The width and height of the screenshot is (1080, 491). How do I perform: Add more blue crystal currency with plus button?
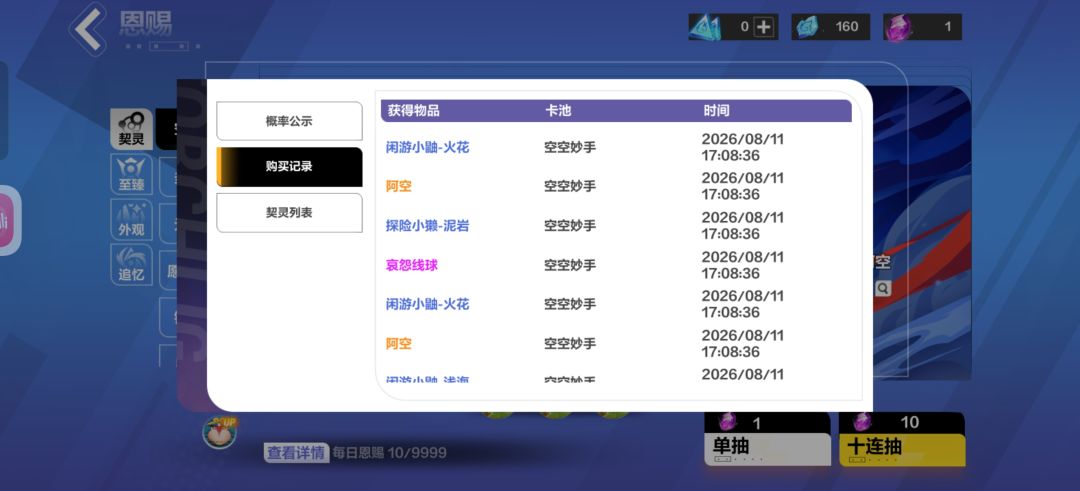(x=764, y=27)
